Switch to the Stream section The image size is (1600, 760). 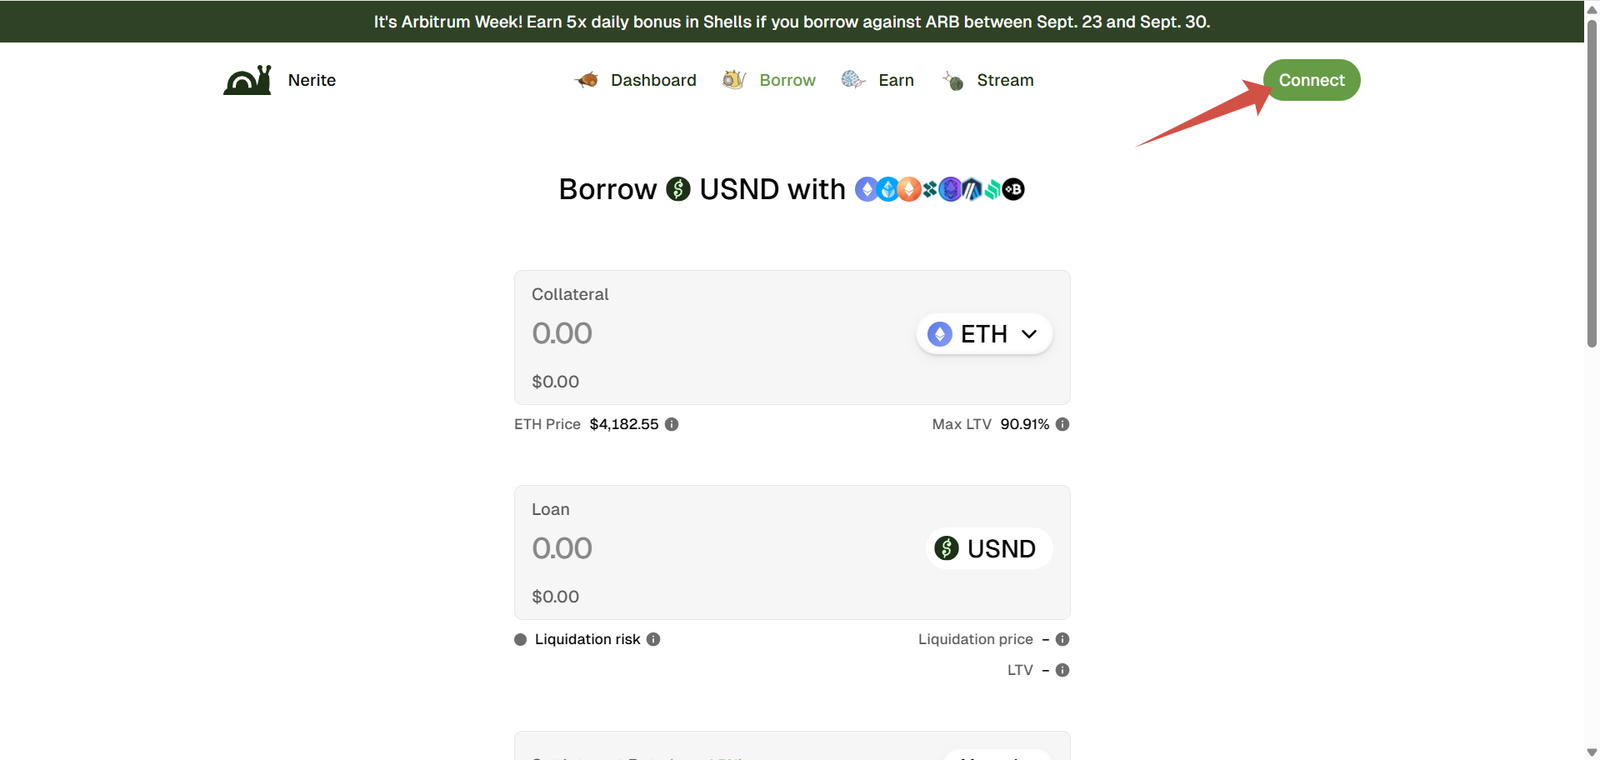click(1004, 80)
